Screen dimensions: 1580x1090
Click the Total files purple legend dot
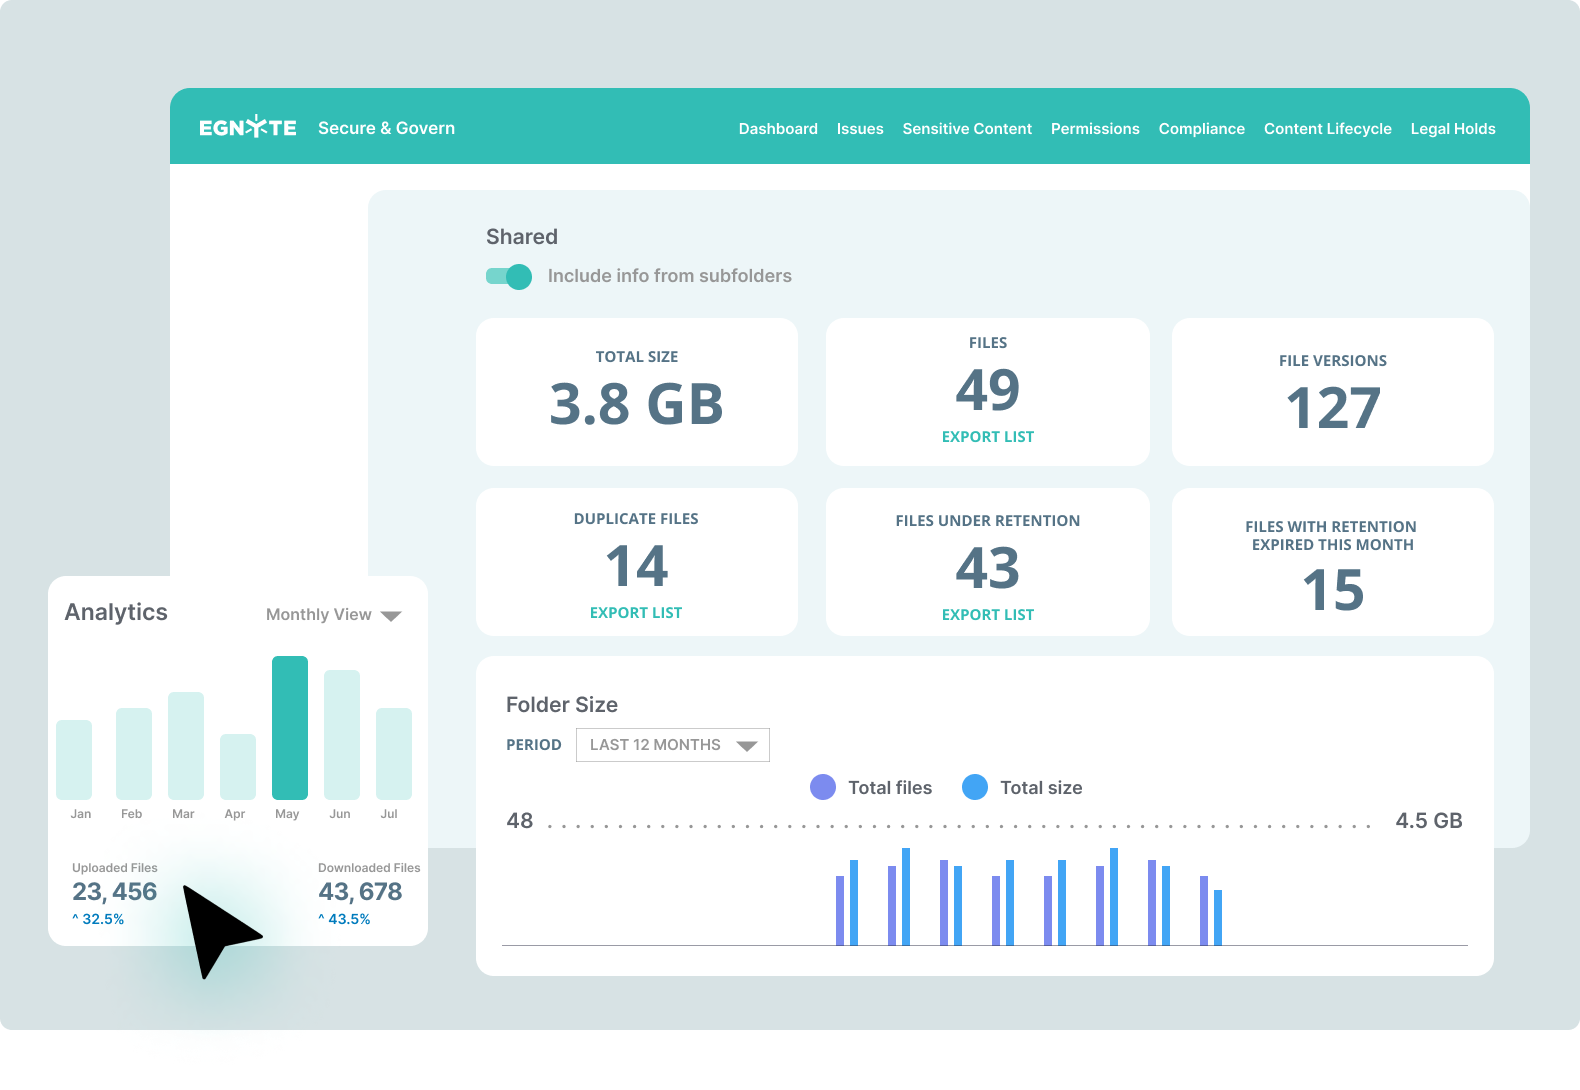(822, 787)
